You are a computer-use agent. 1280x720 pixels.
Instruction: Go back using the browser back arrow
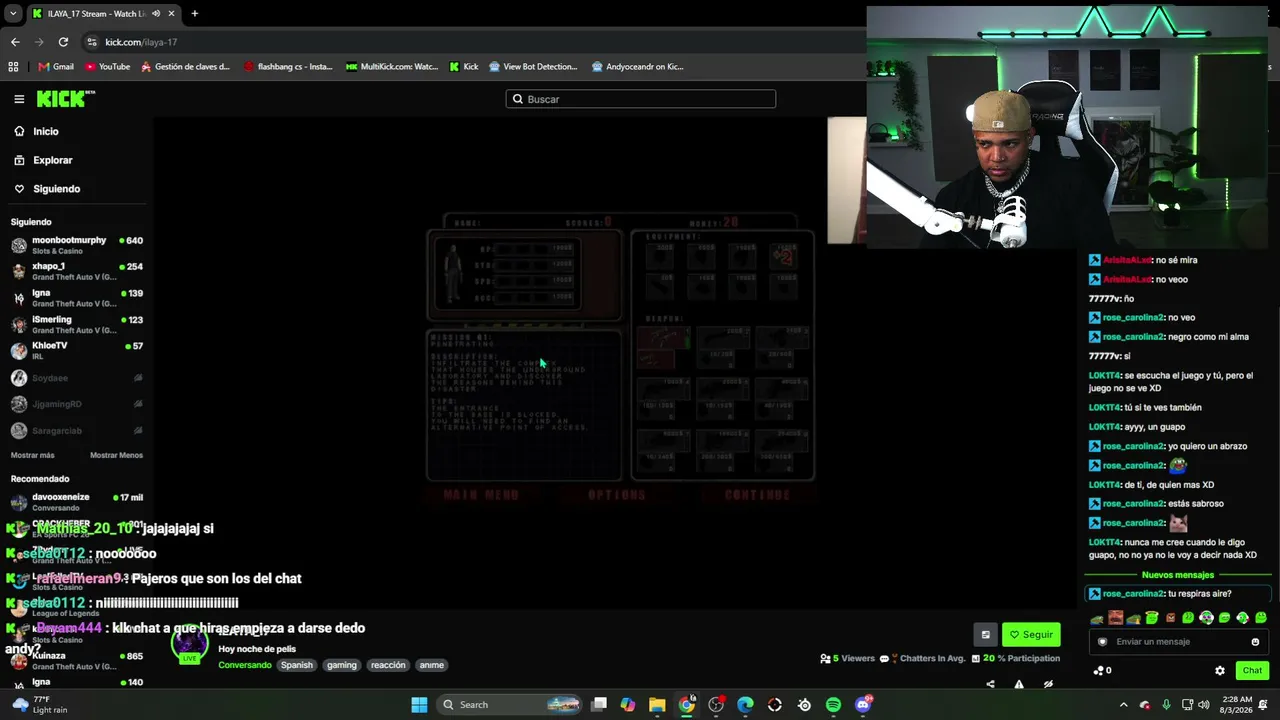[15, 42]
